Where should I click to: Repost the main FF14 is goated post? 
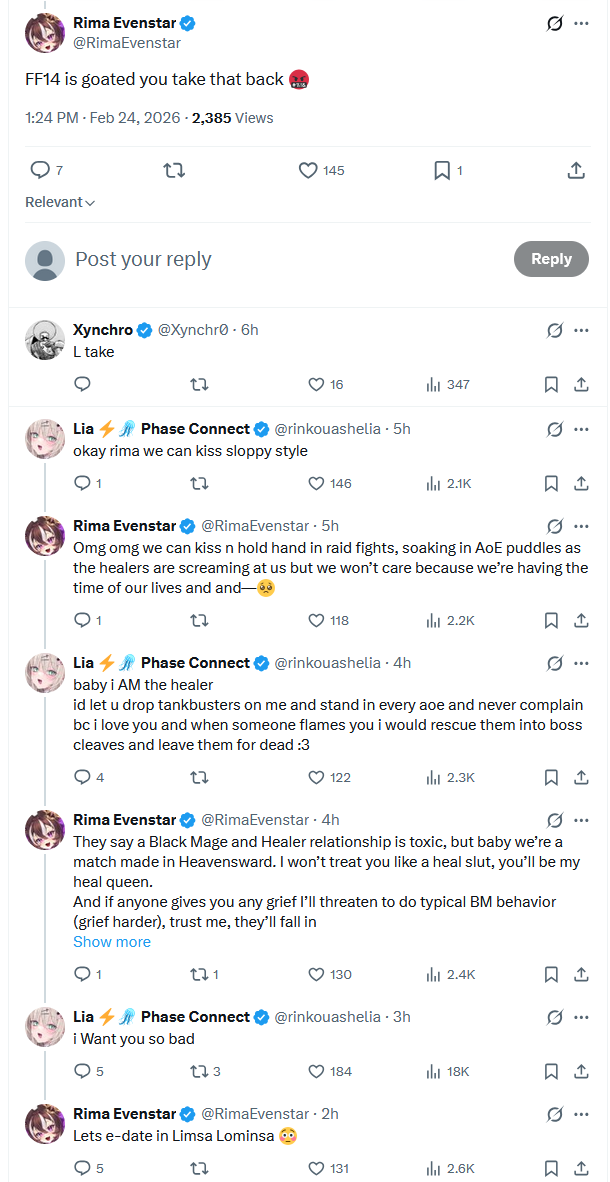174,170
